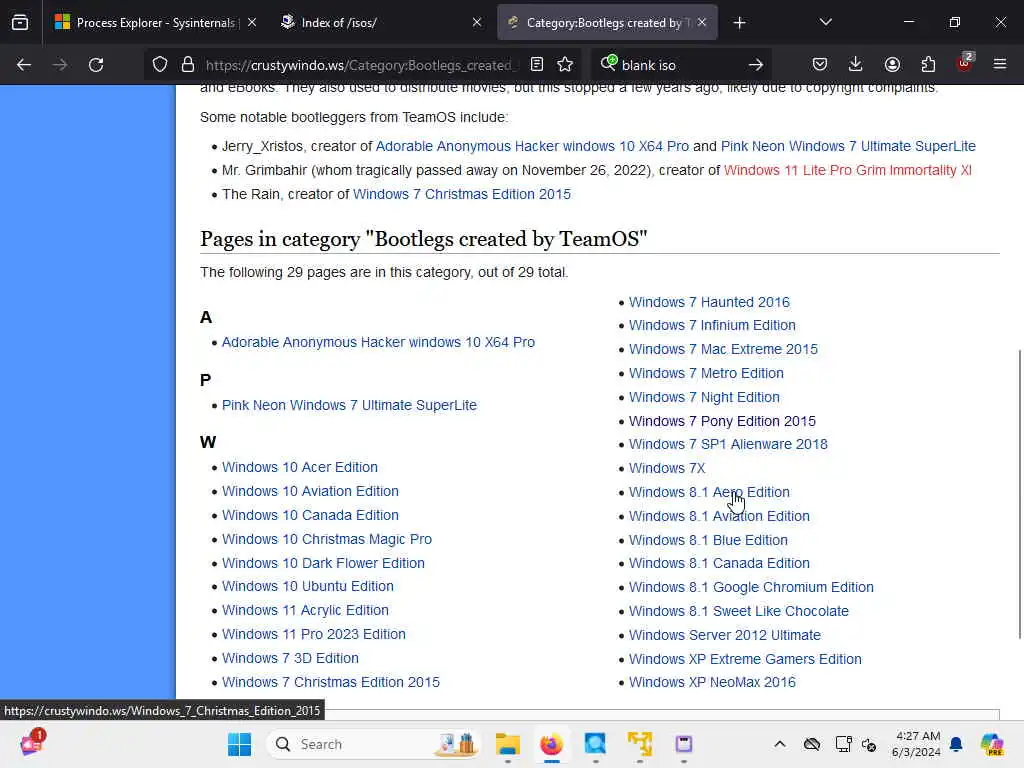1024x768 pixels.
Task: Open Windows 10 Acer Edition page
Action: click(300, 467)
